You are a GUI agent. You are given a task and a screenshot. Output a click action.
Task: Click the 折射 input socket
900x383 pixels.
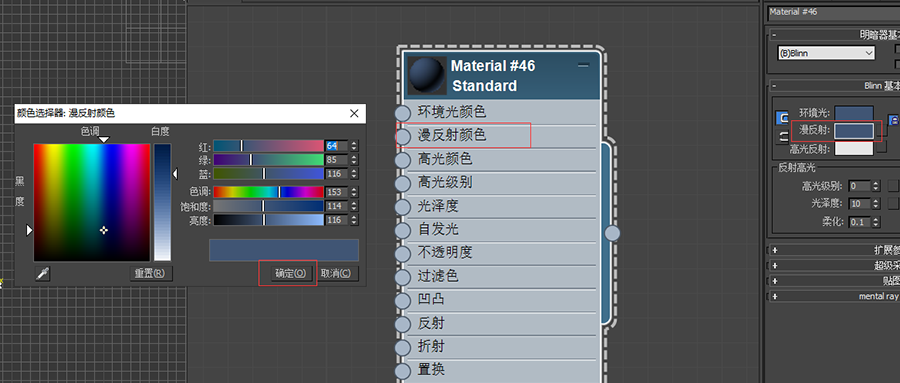(403, 347)
